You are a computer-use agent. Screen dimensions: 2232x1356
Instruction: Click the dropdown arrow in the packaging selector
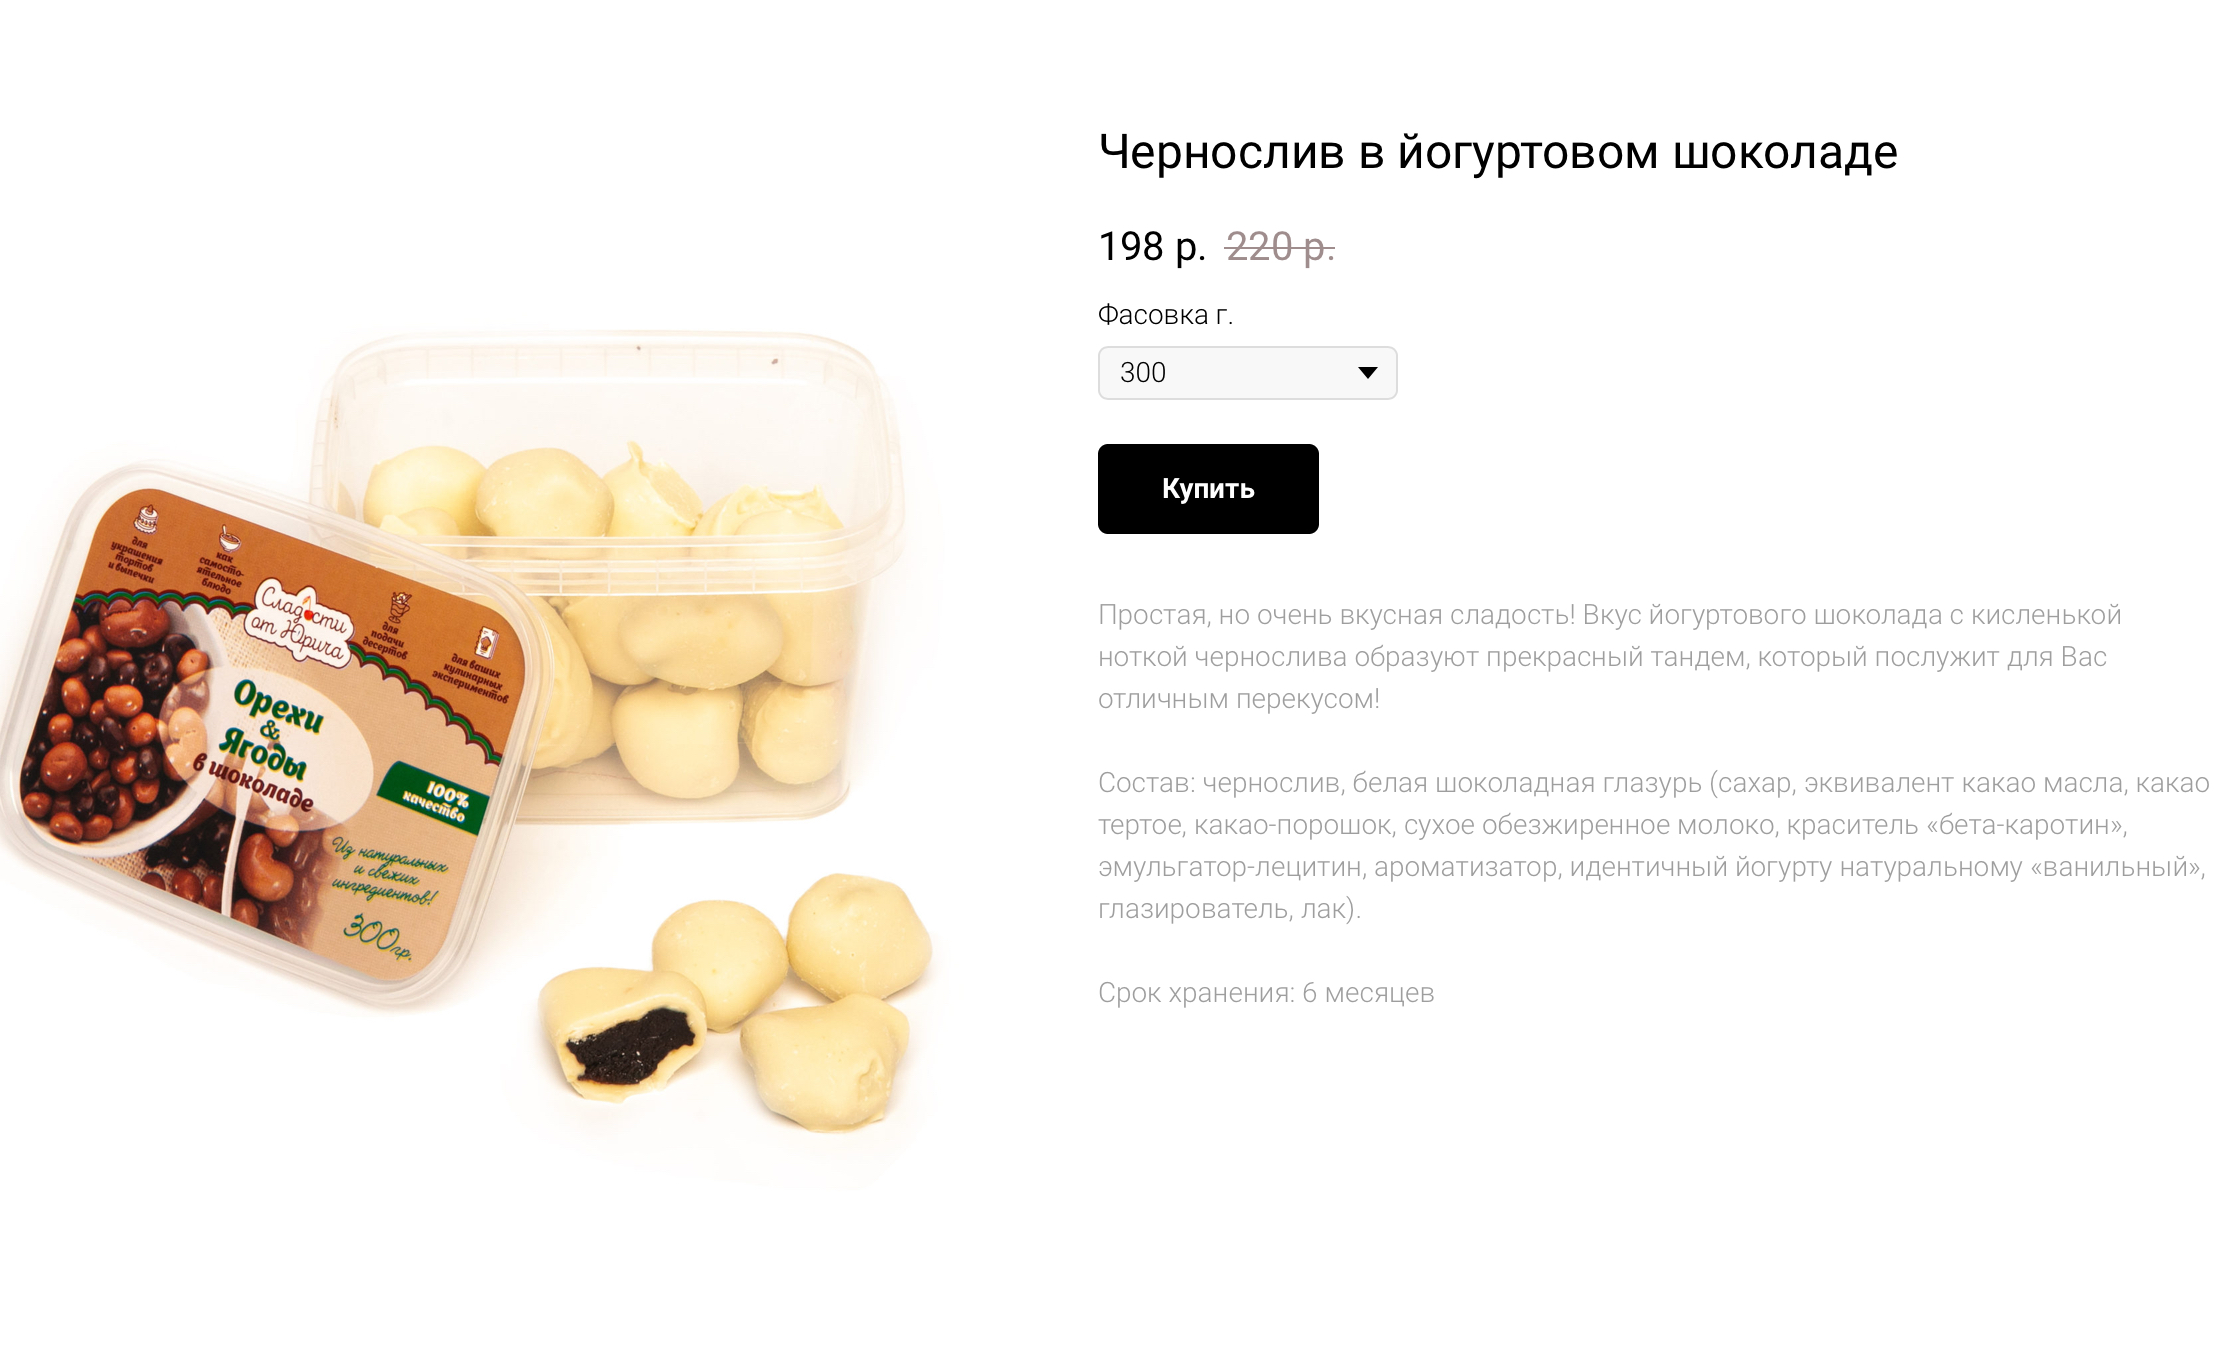1367,373
